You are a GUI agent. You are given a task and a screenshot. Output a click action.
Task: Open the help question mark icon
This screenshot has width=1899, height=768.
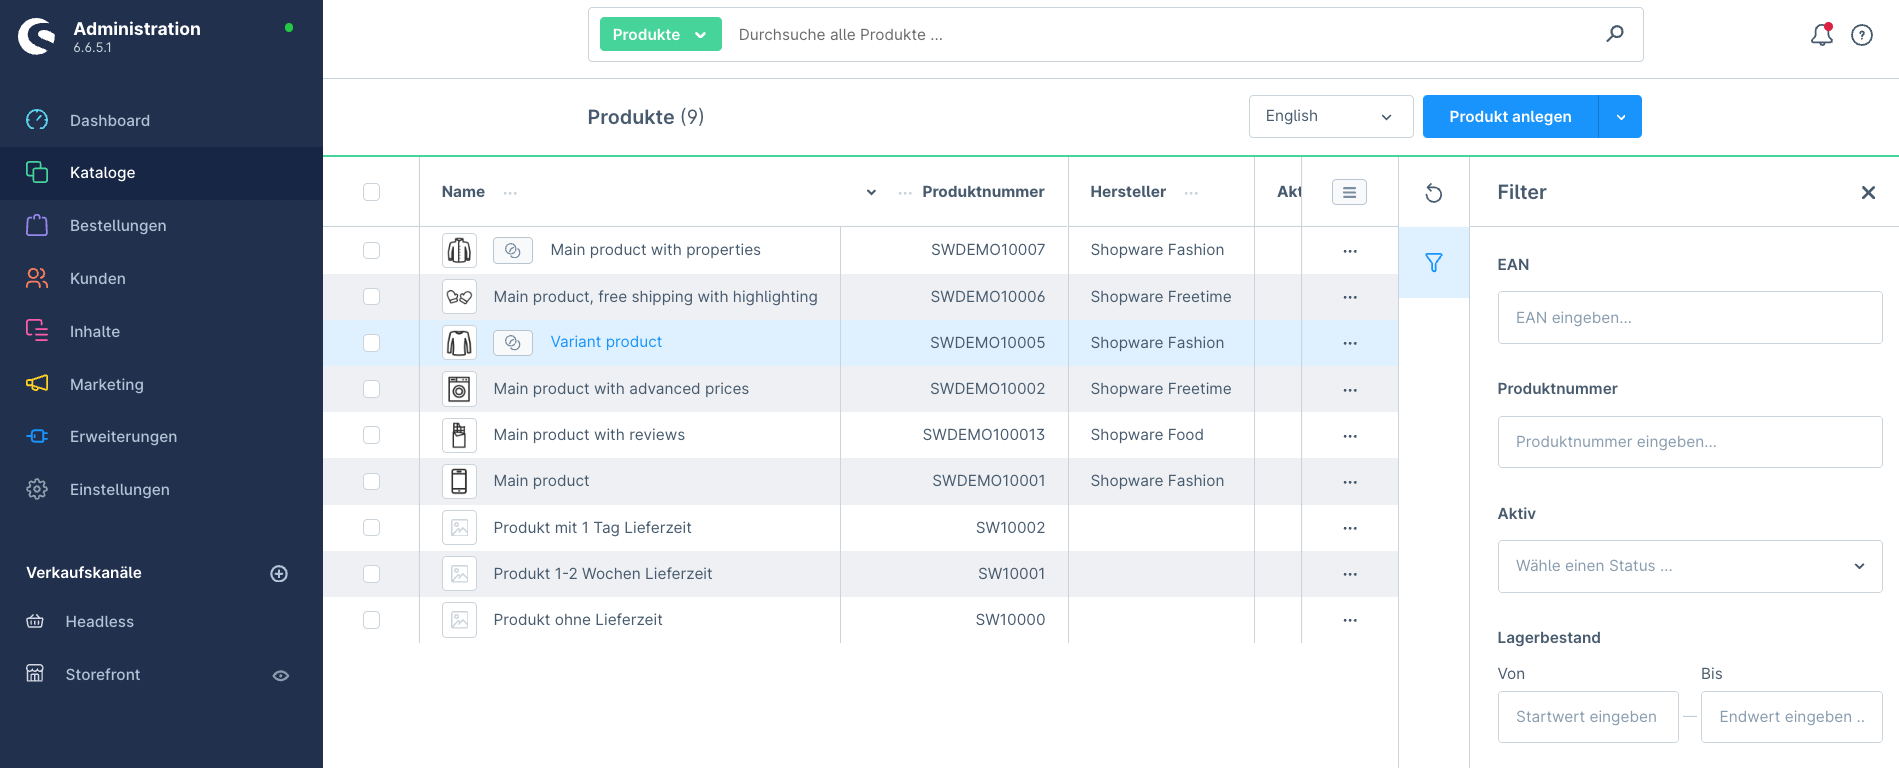[x=1861, y=35]
